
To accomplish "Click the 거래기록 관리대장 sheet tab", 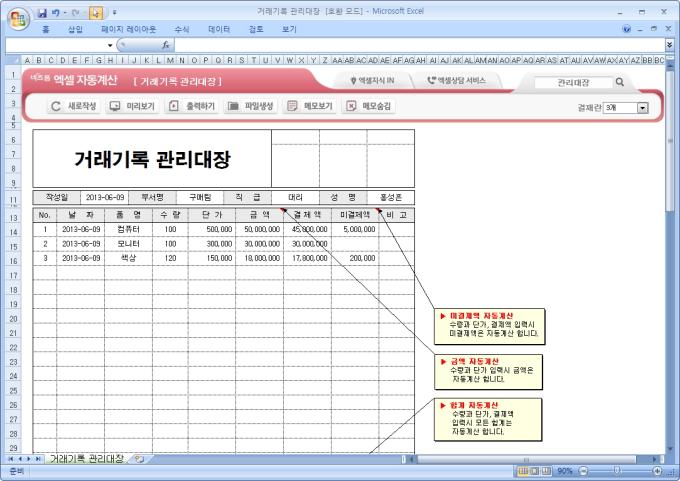I will (x=87, y=458).
